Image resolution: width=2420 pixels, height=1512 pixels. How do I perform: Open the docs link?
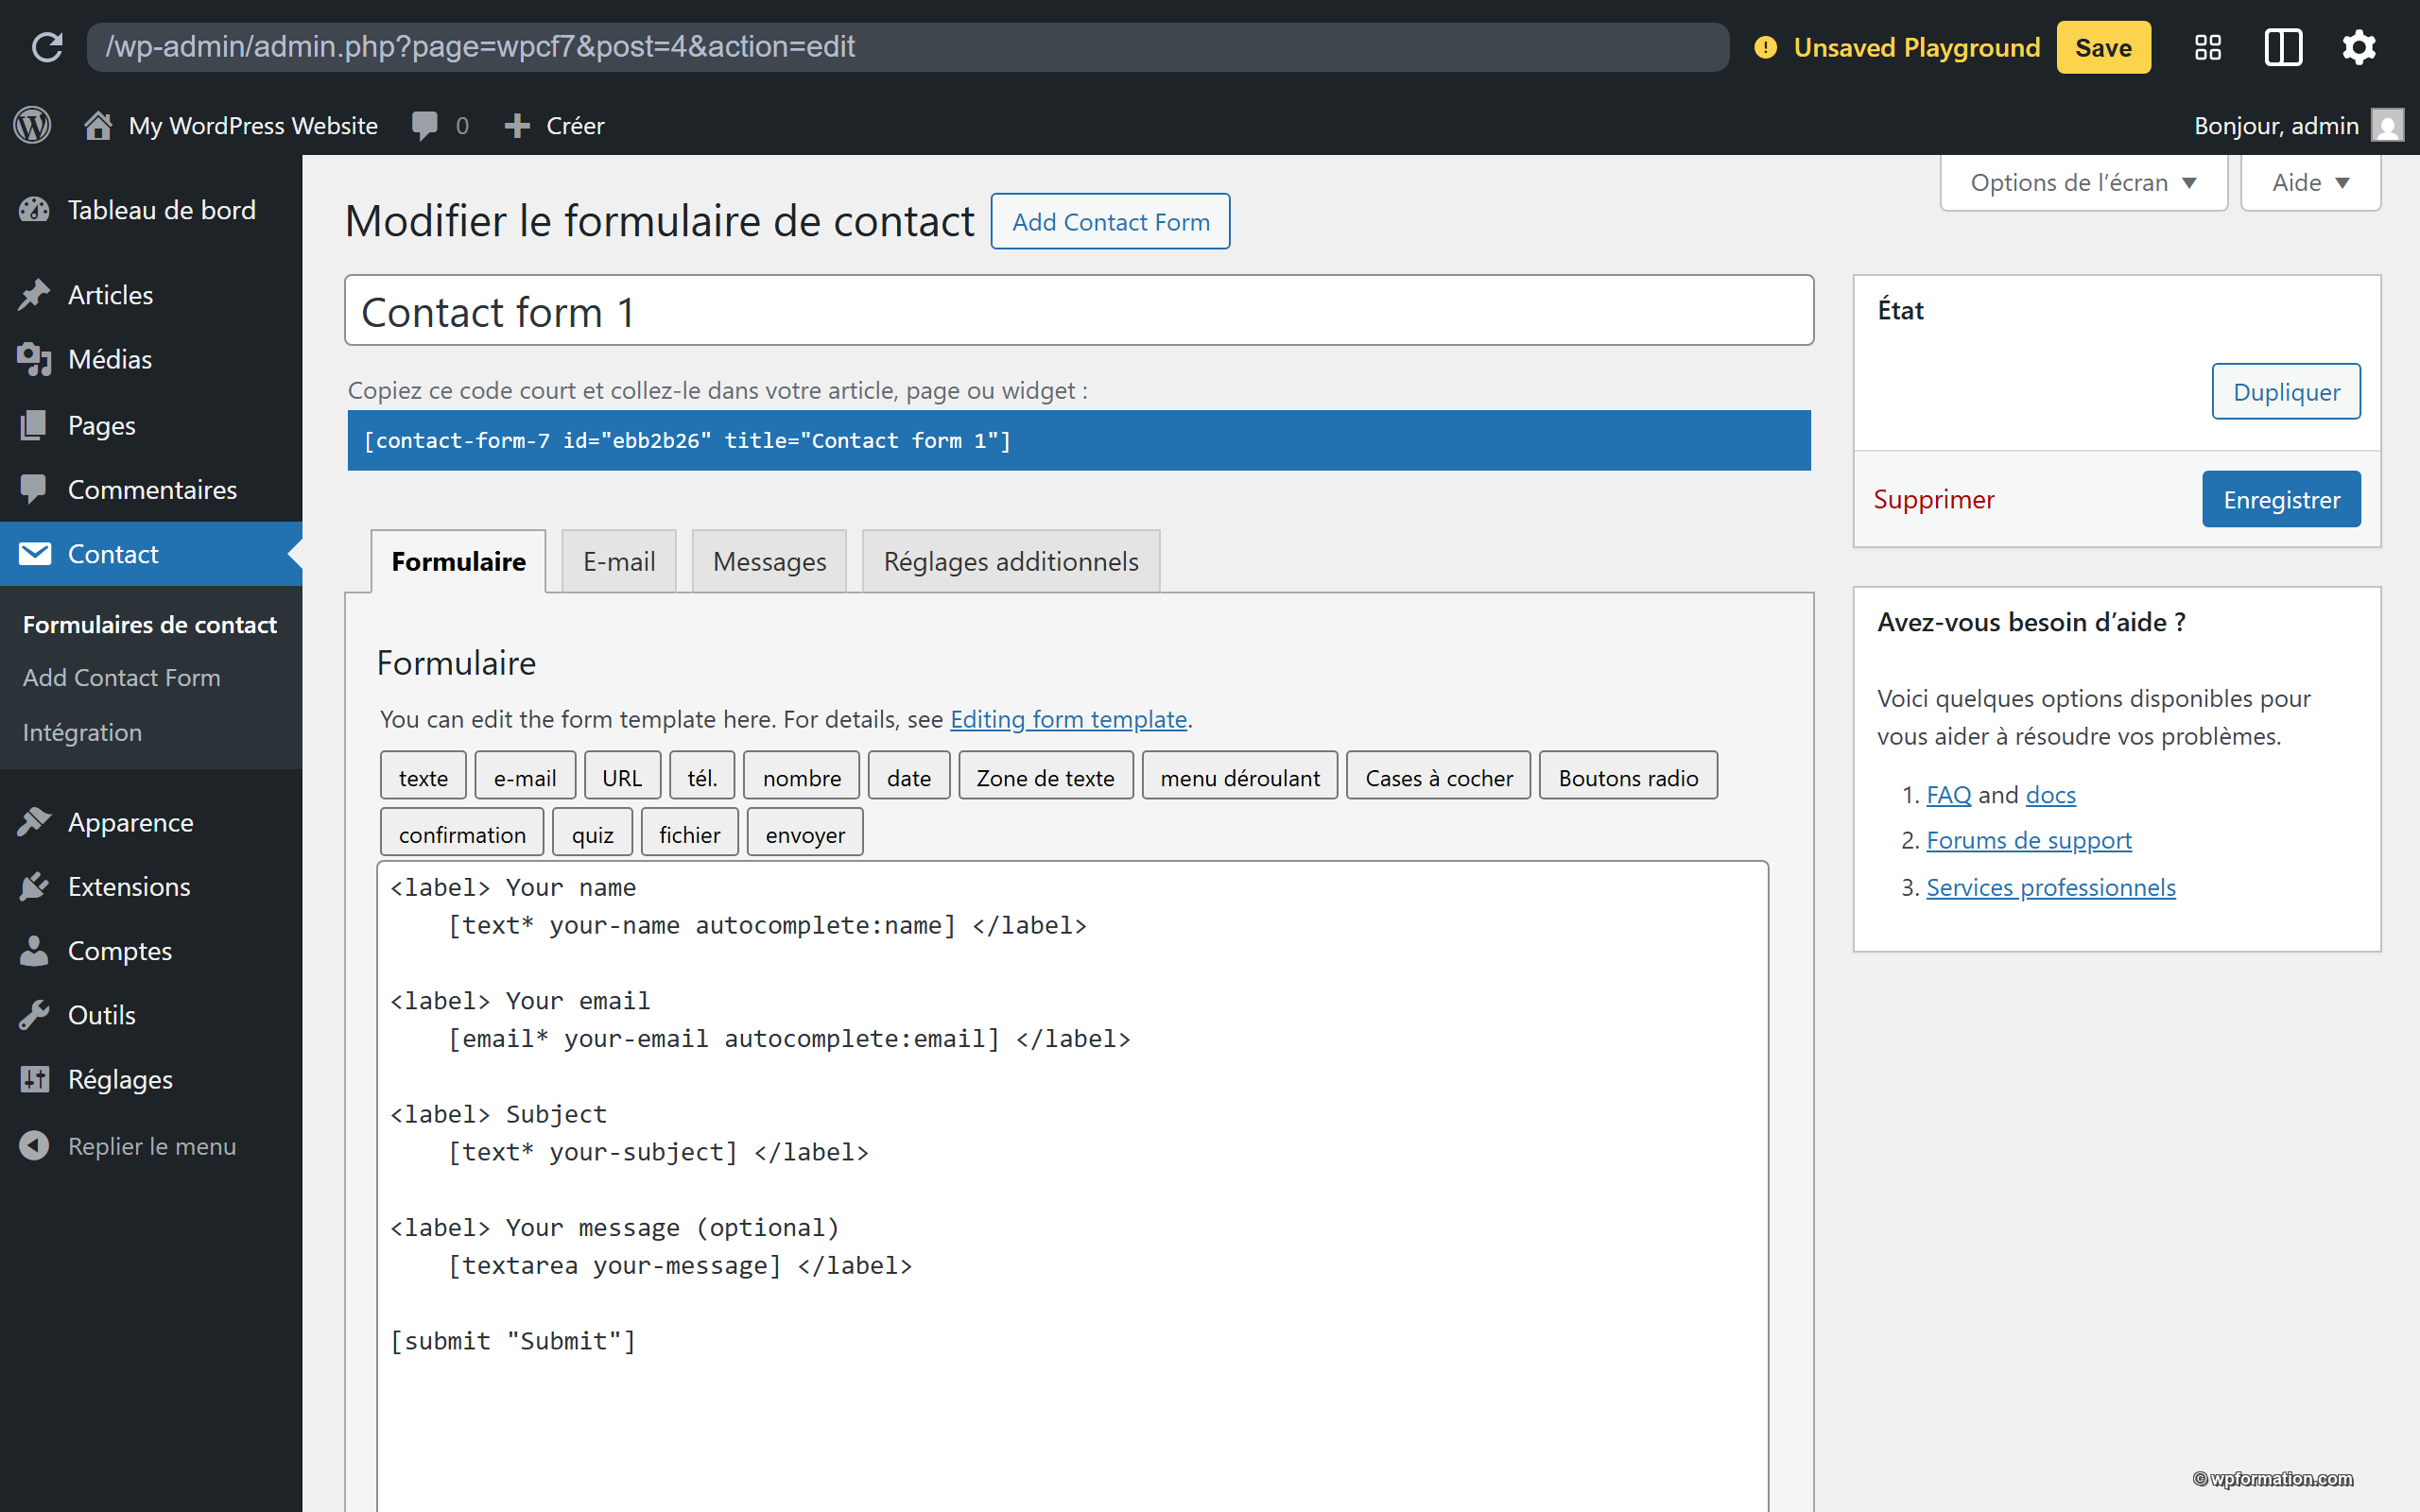pyautogui.click(x=2050, y=794)
